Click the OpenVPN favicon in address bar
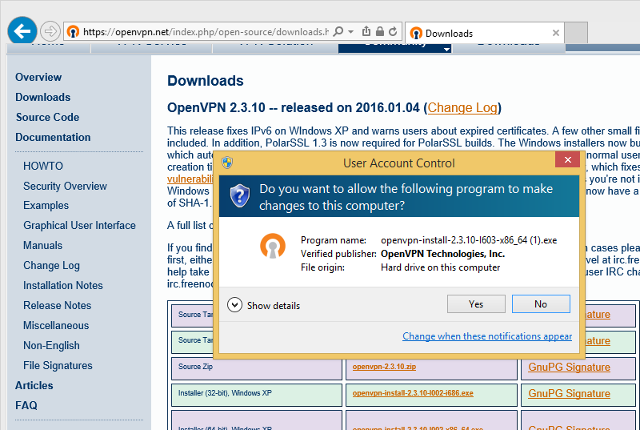The image size is (640, 430). click(x=73, y=31)
